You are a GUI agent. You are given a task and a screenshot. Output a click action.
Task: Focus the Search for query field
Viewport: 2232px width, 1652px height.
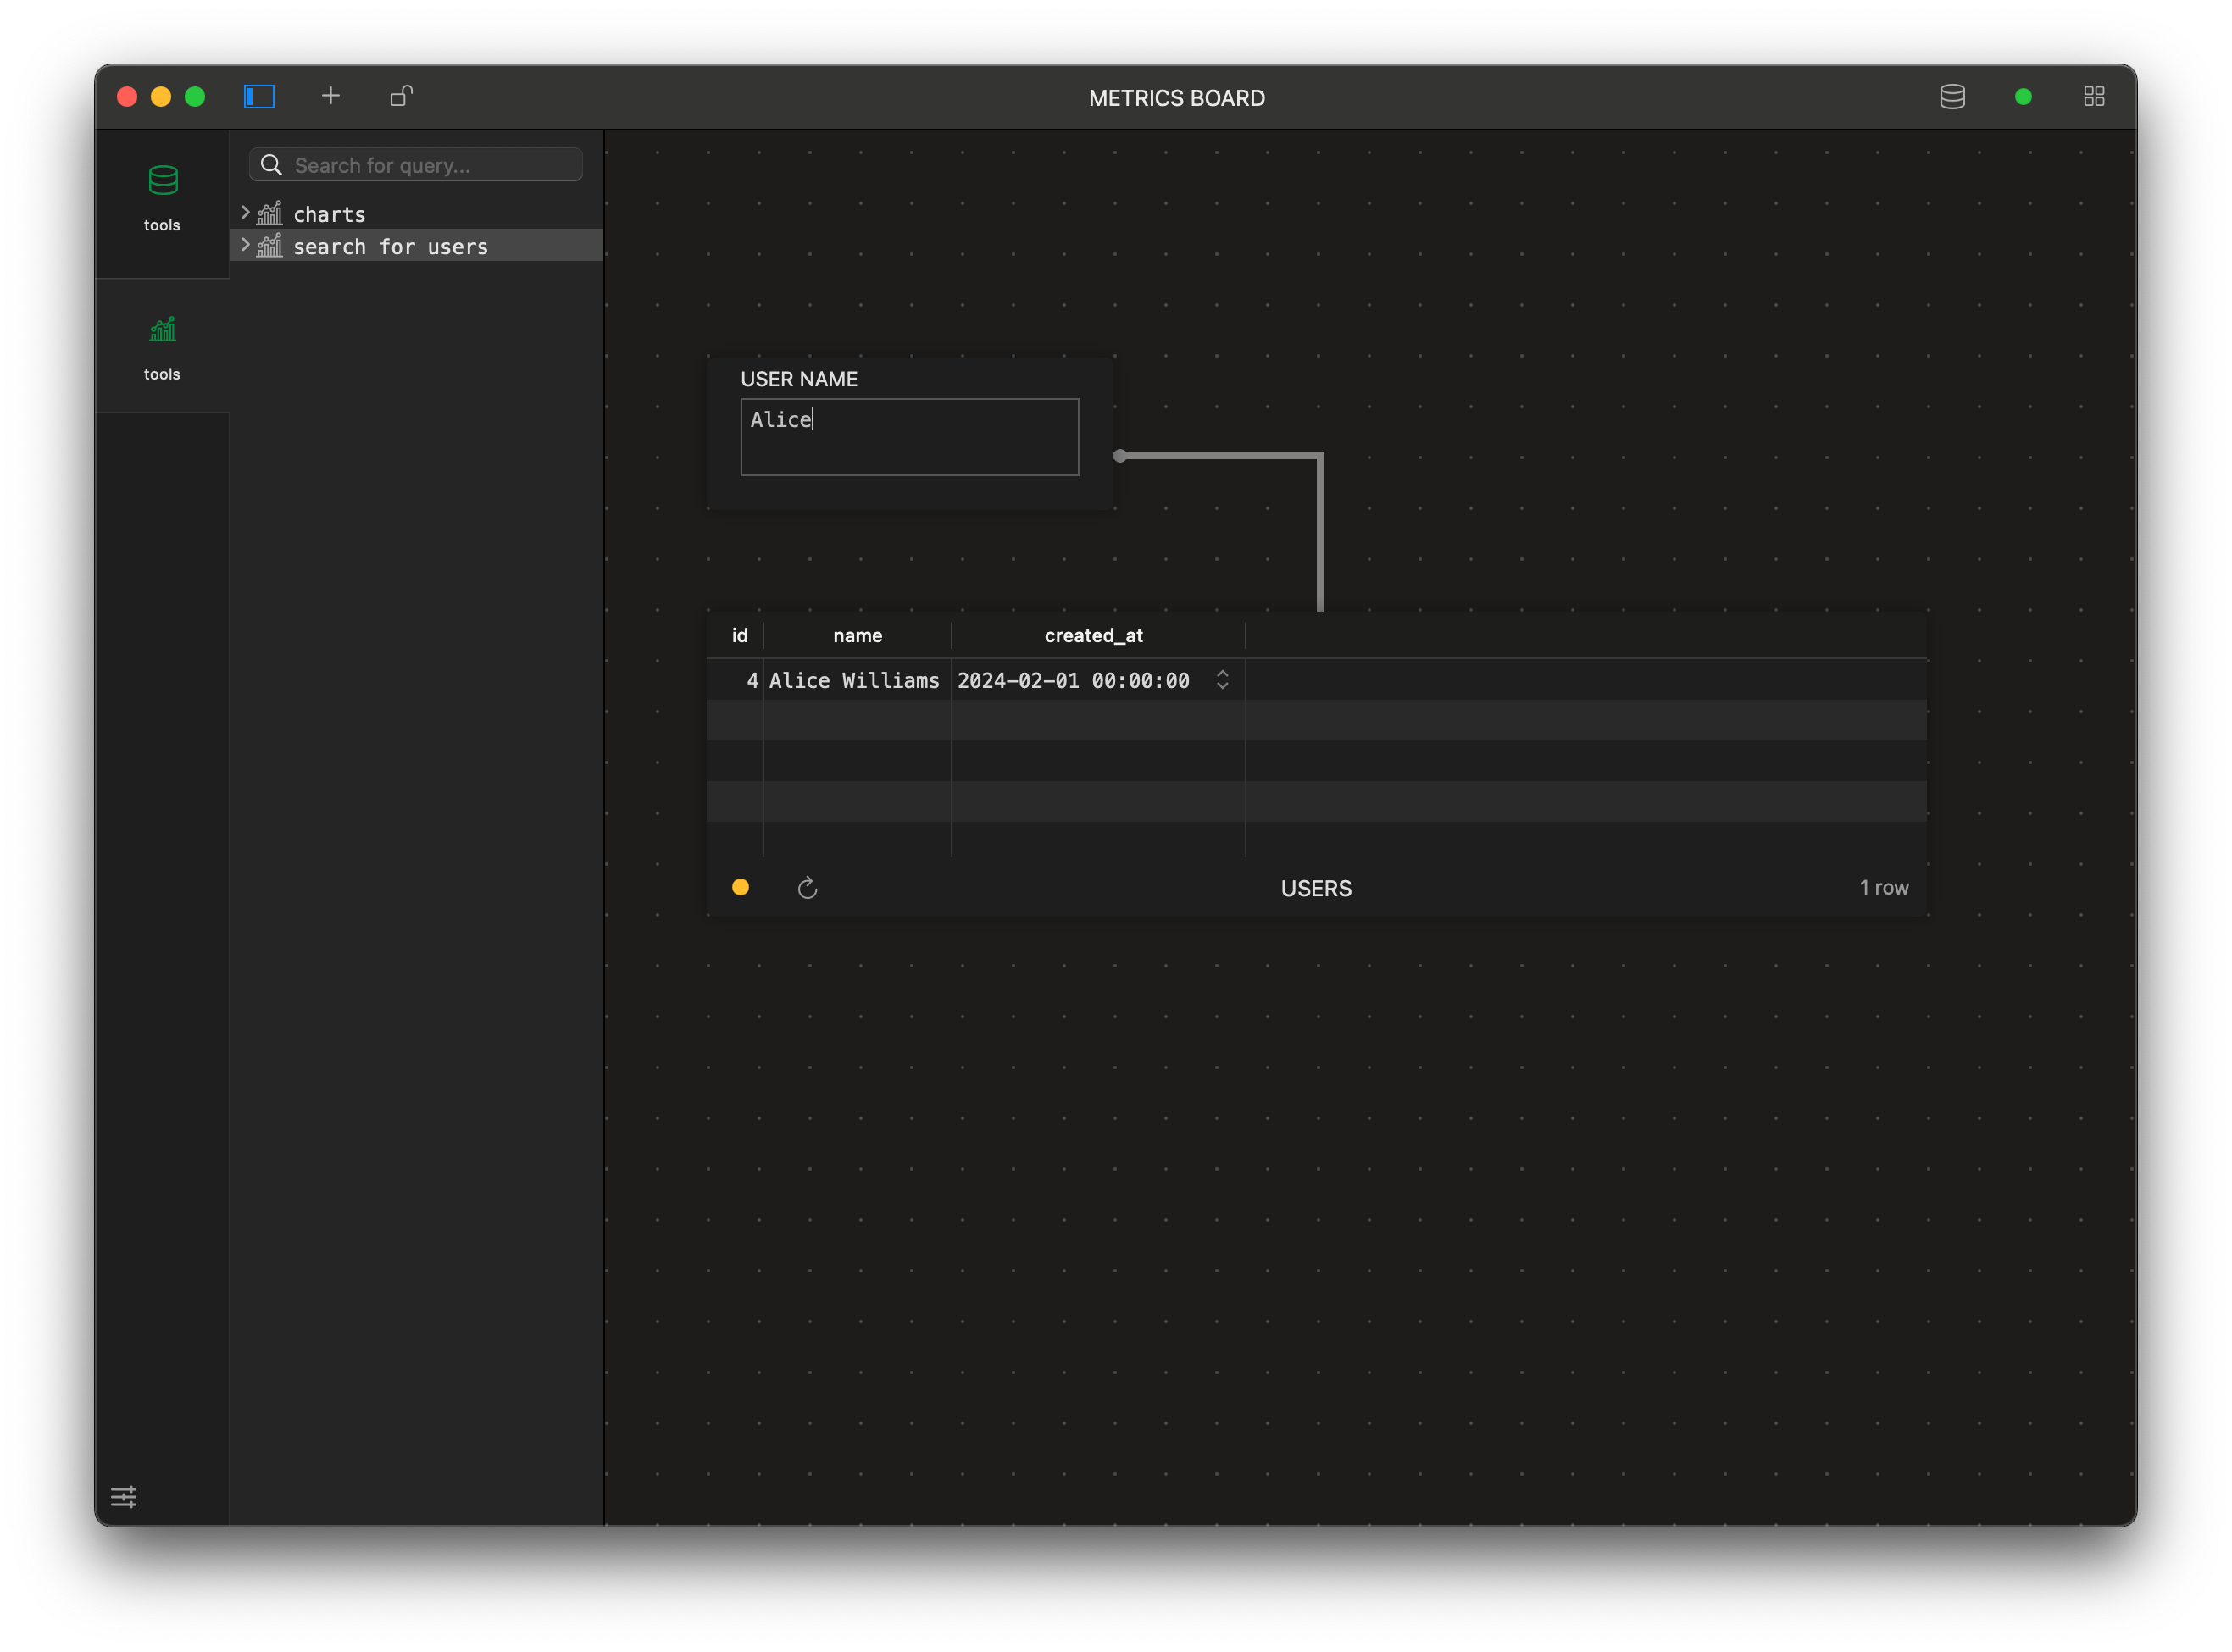coord(416,165)
